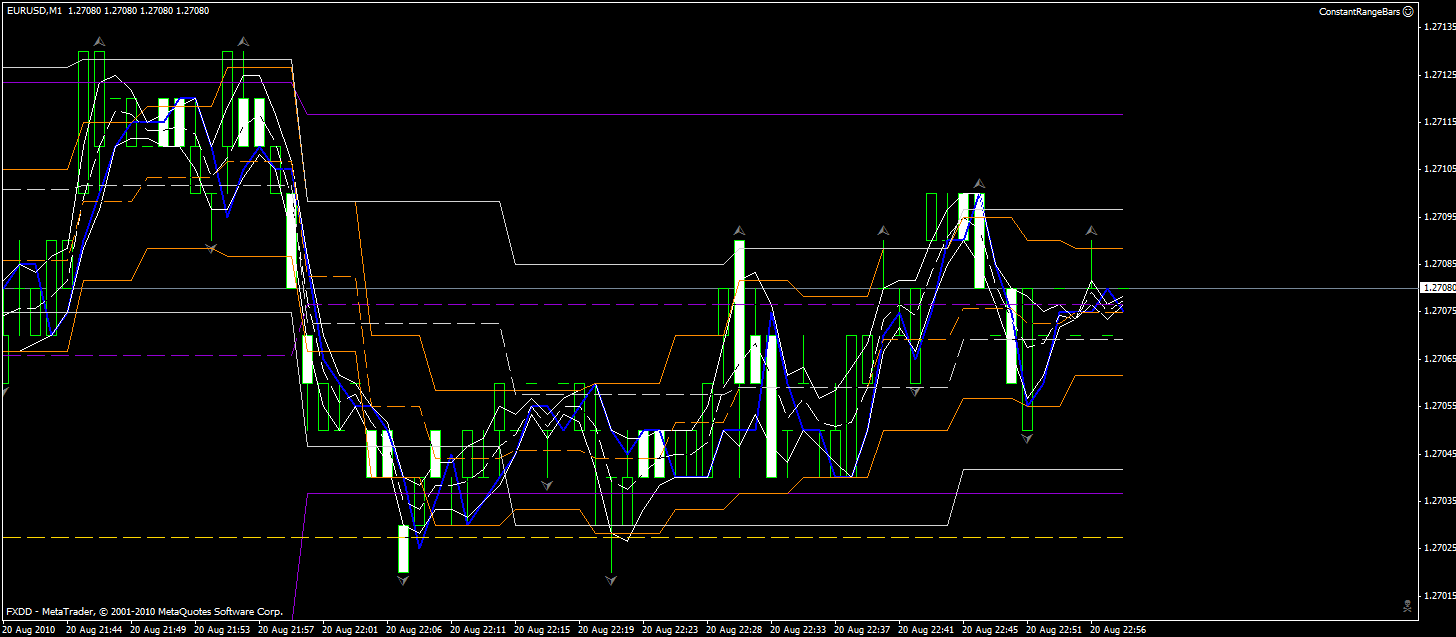Click the highlighted current price label 1.27080

1437,288
